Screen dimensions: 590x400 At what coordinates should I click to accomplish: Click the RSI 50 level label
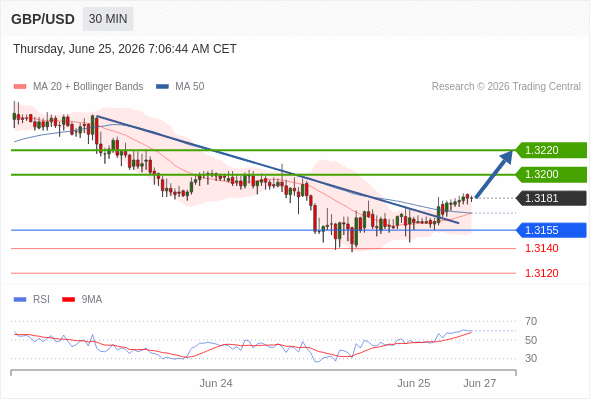(x=531, y=340)
